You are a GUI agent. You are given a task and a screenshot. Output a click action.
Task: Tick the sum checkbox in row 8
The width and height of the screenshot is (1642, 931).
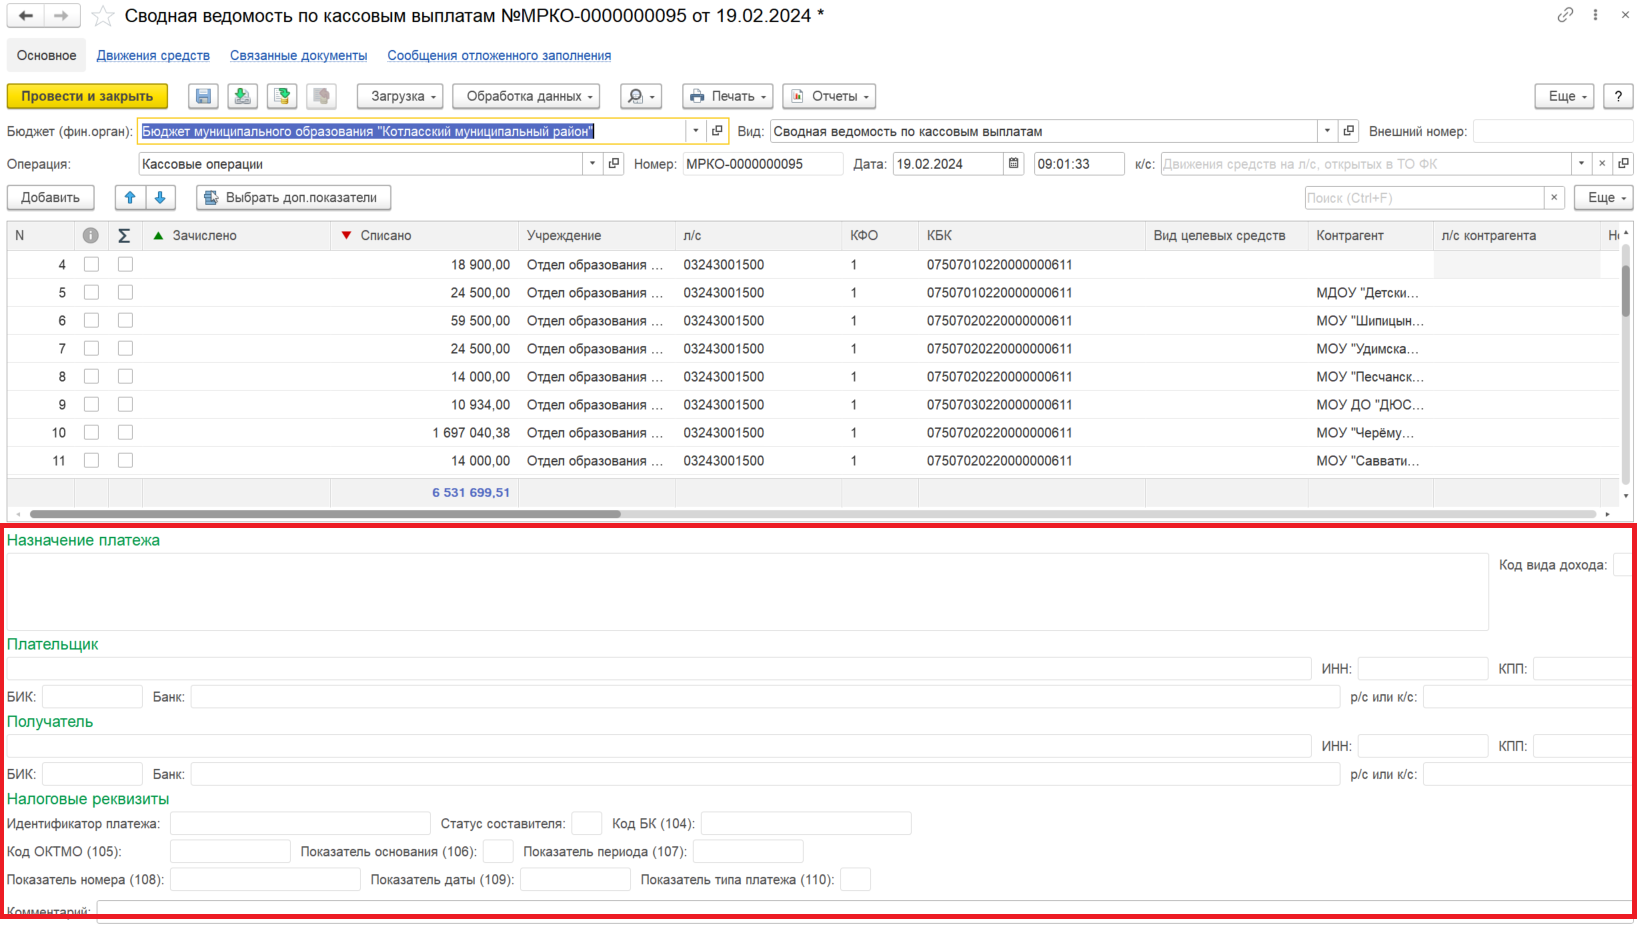125,376
